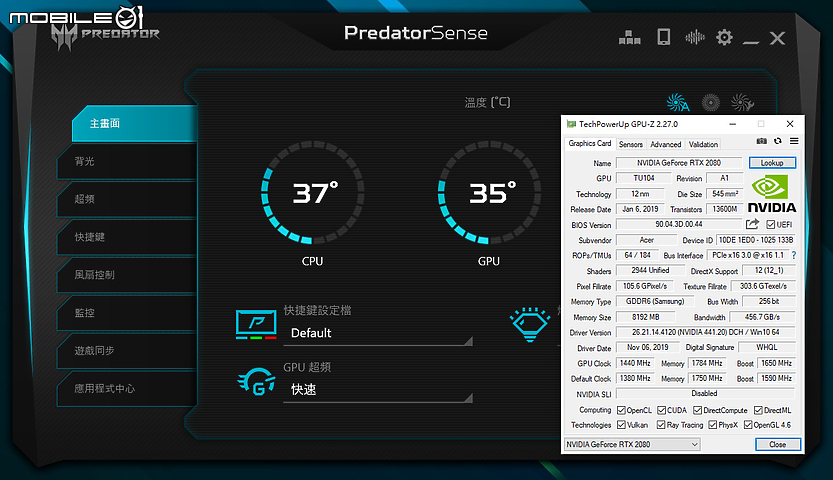Select the 主畫面 sidebar item
The height and width of the screenshot is (480, 833).
(x=134, y=124)
